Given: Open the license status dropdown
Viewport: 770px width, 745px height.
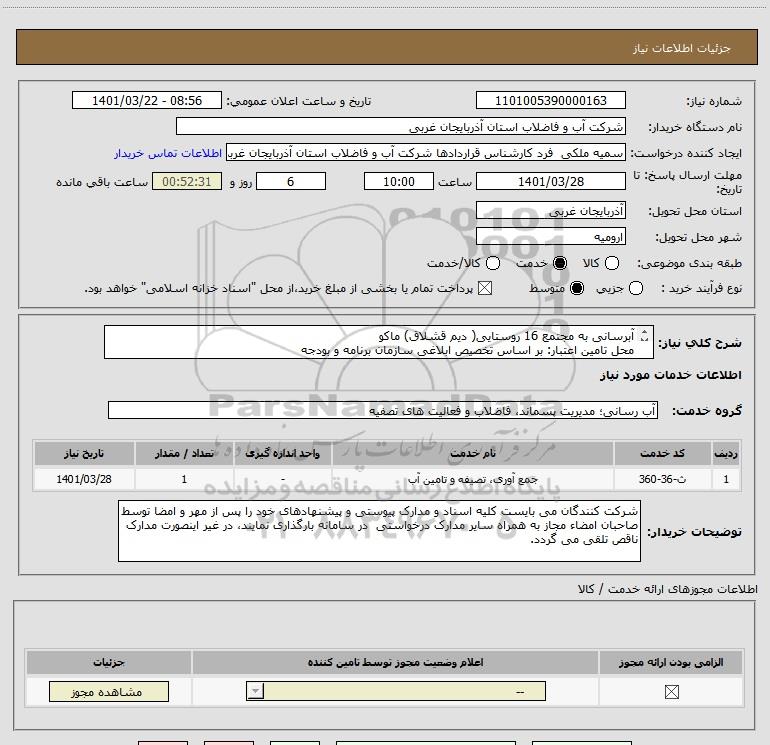Looking at the screenshot, I should click(x=396, y=691).
